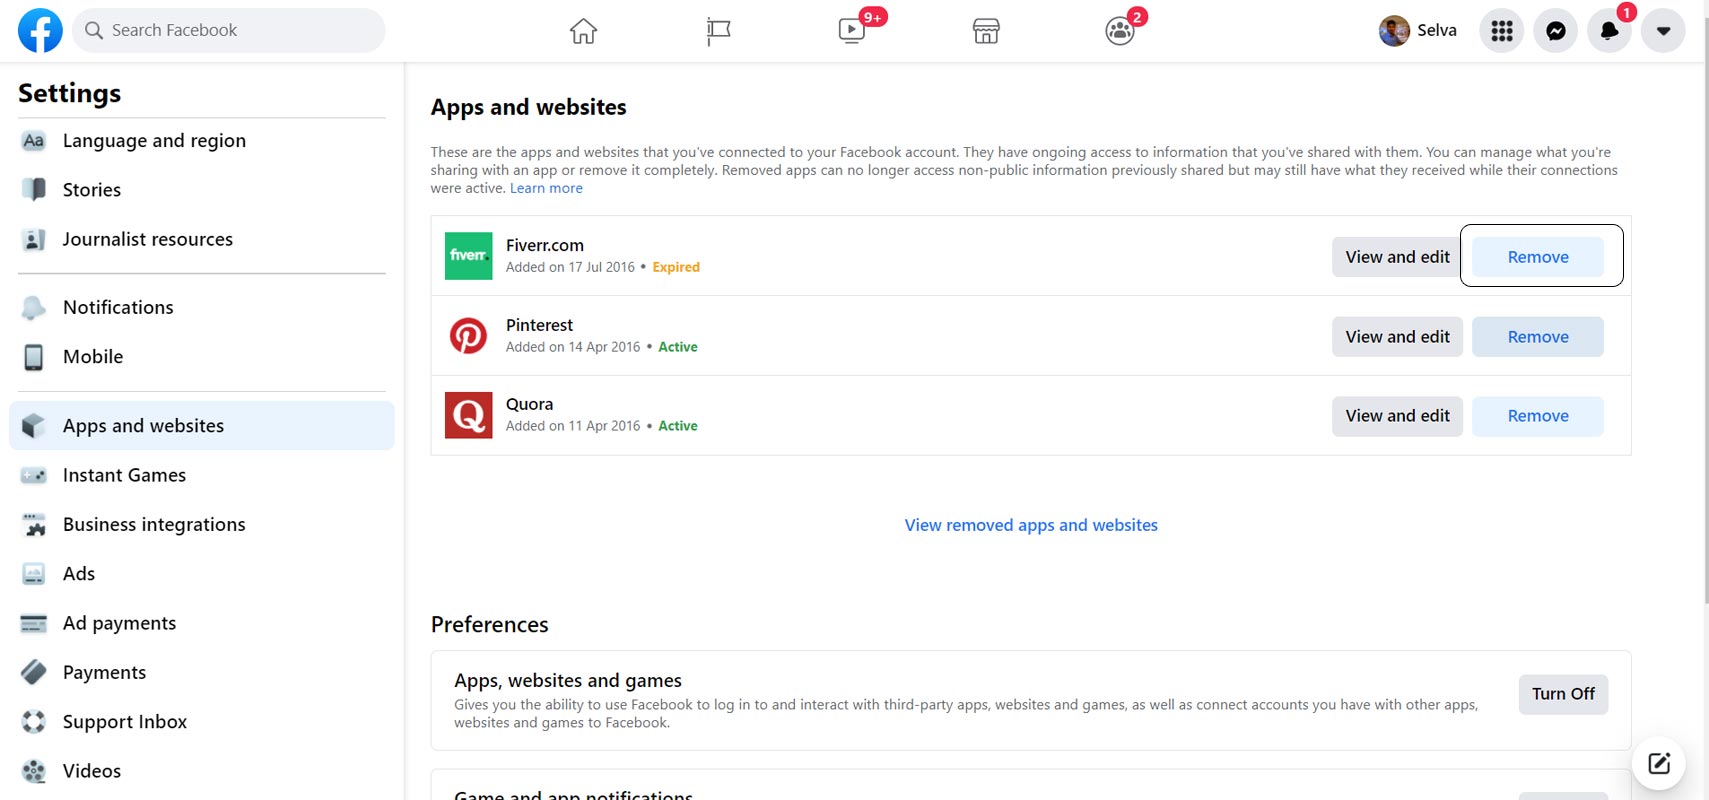
Task: Click the Business integrations icon
Action: point(34,524)
